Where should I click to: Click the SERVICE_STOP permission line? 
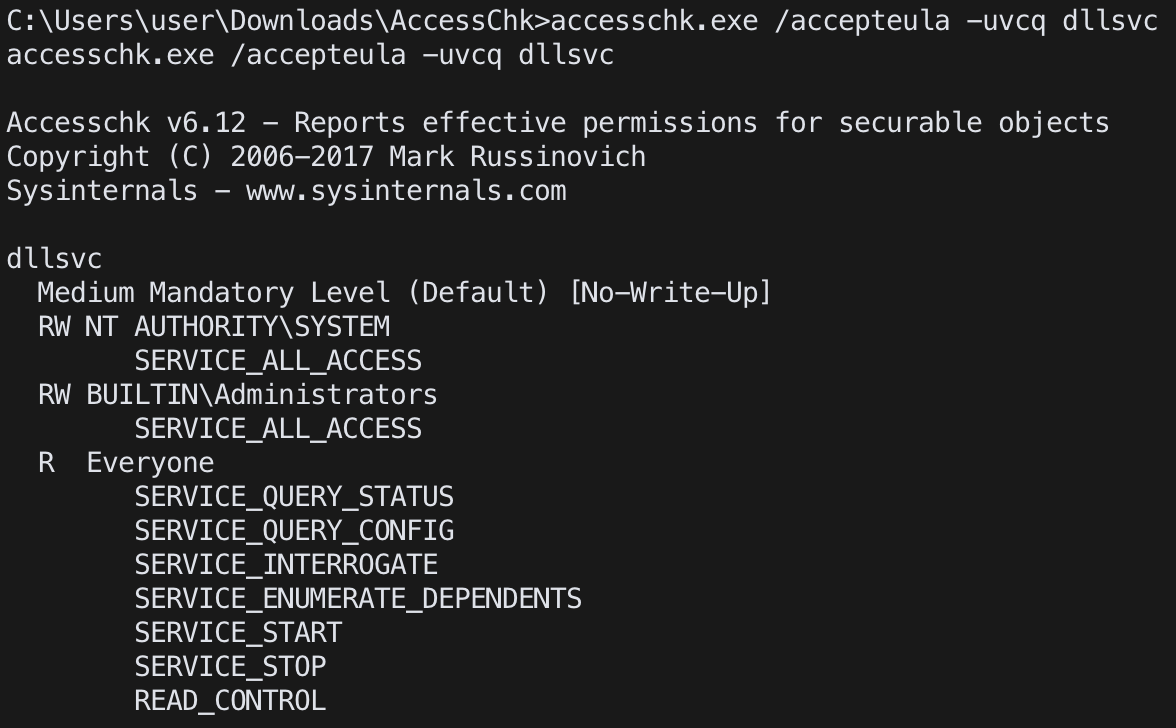(230, 667)
